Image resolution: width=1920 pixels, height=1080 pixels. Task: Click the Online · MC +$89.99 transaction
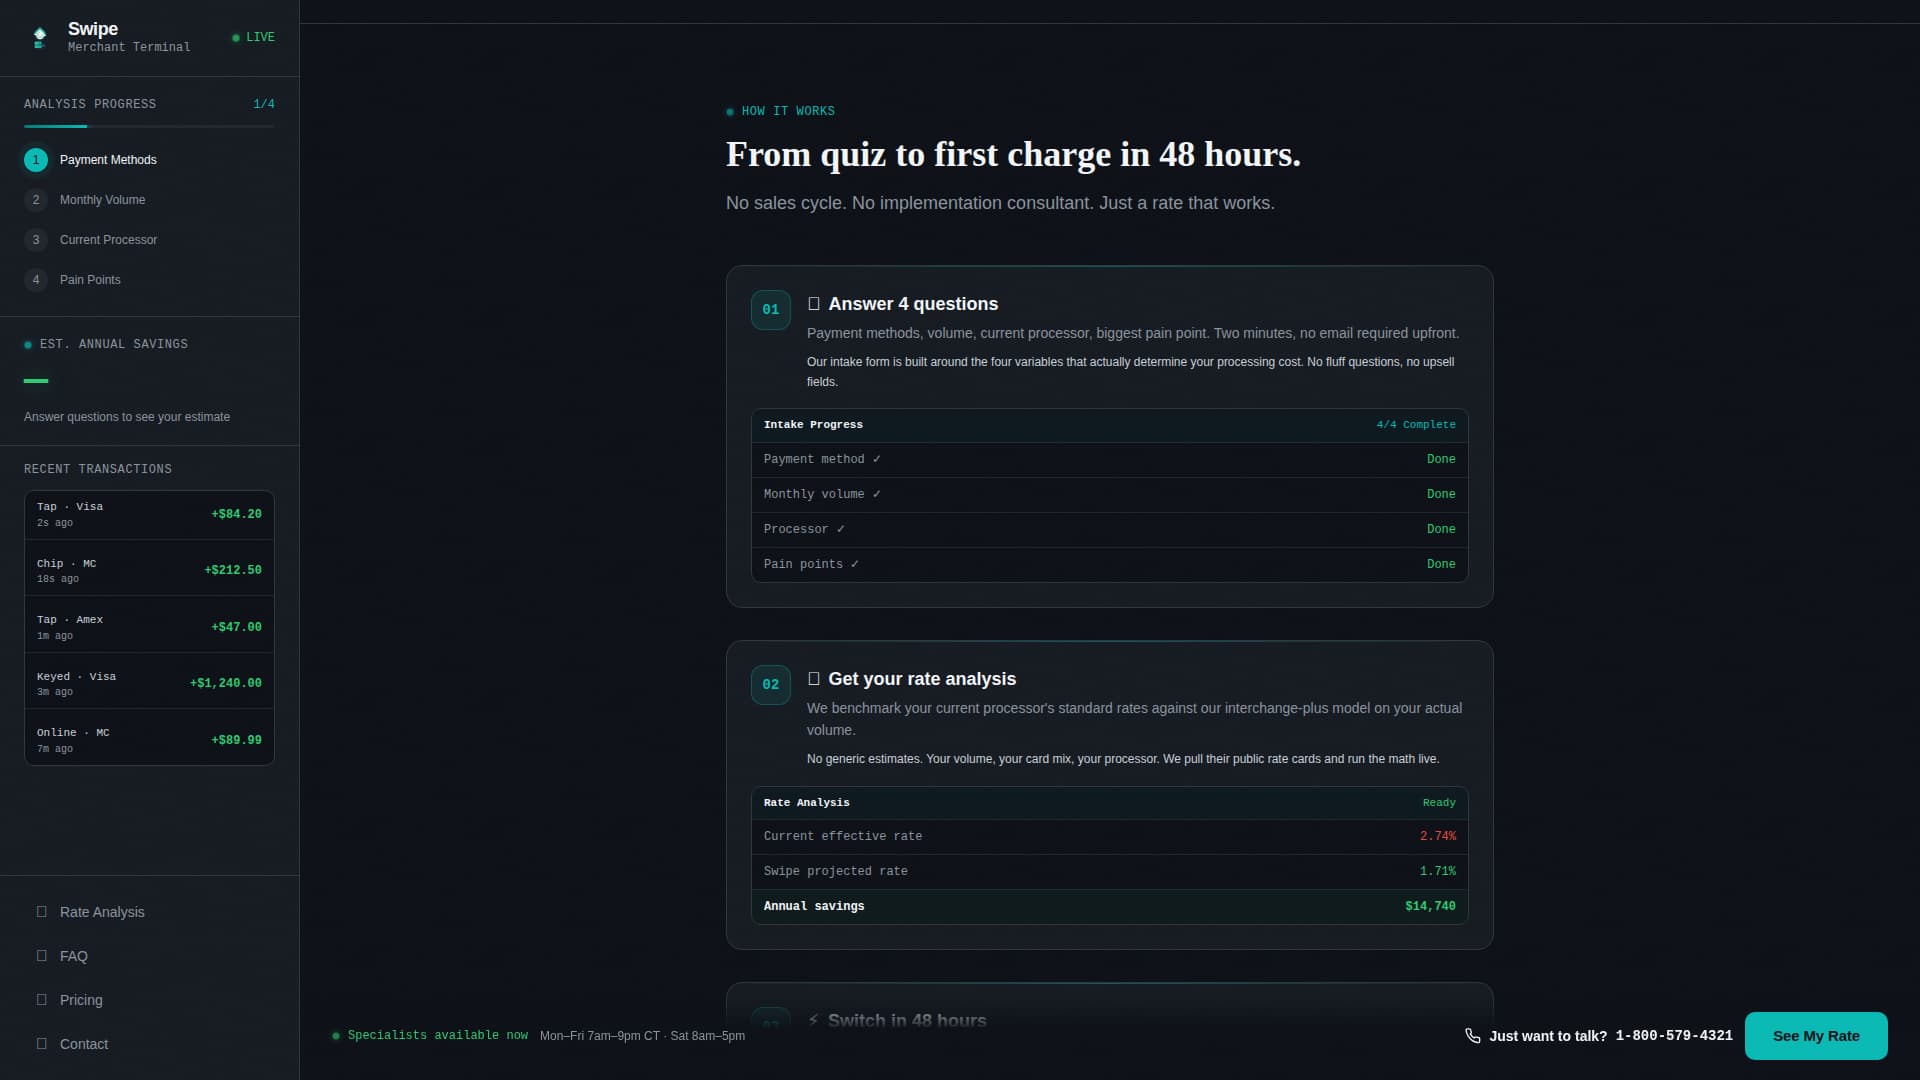click(149, 740)
